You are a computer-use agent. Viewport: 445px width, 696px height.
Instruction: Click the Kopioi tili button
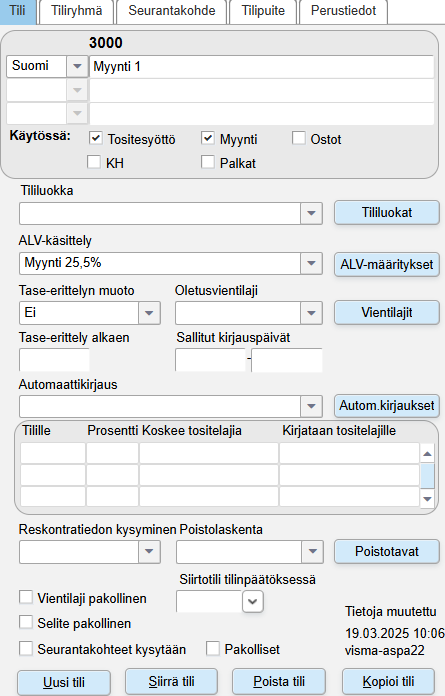click(388, 681)
